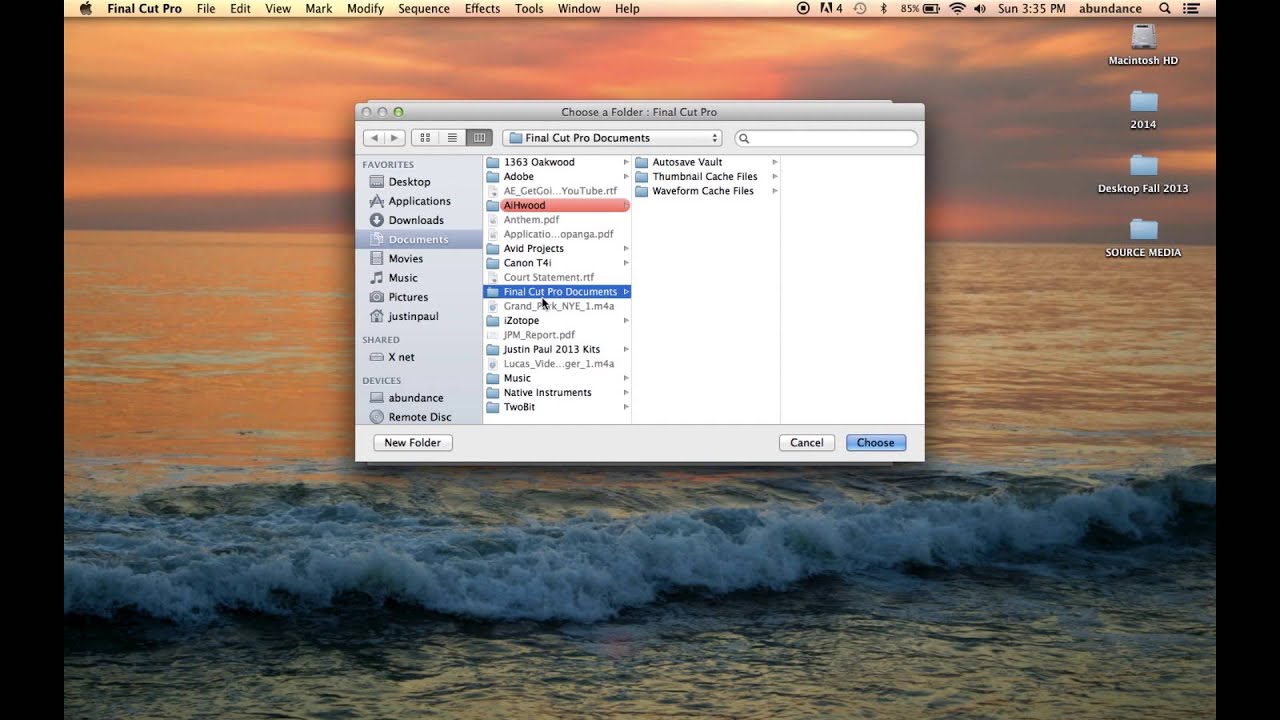
Task: Click the search field in dialog
Action: coord(826,138)
